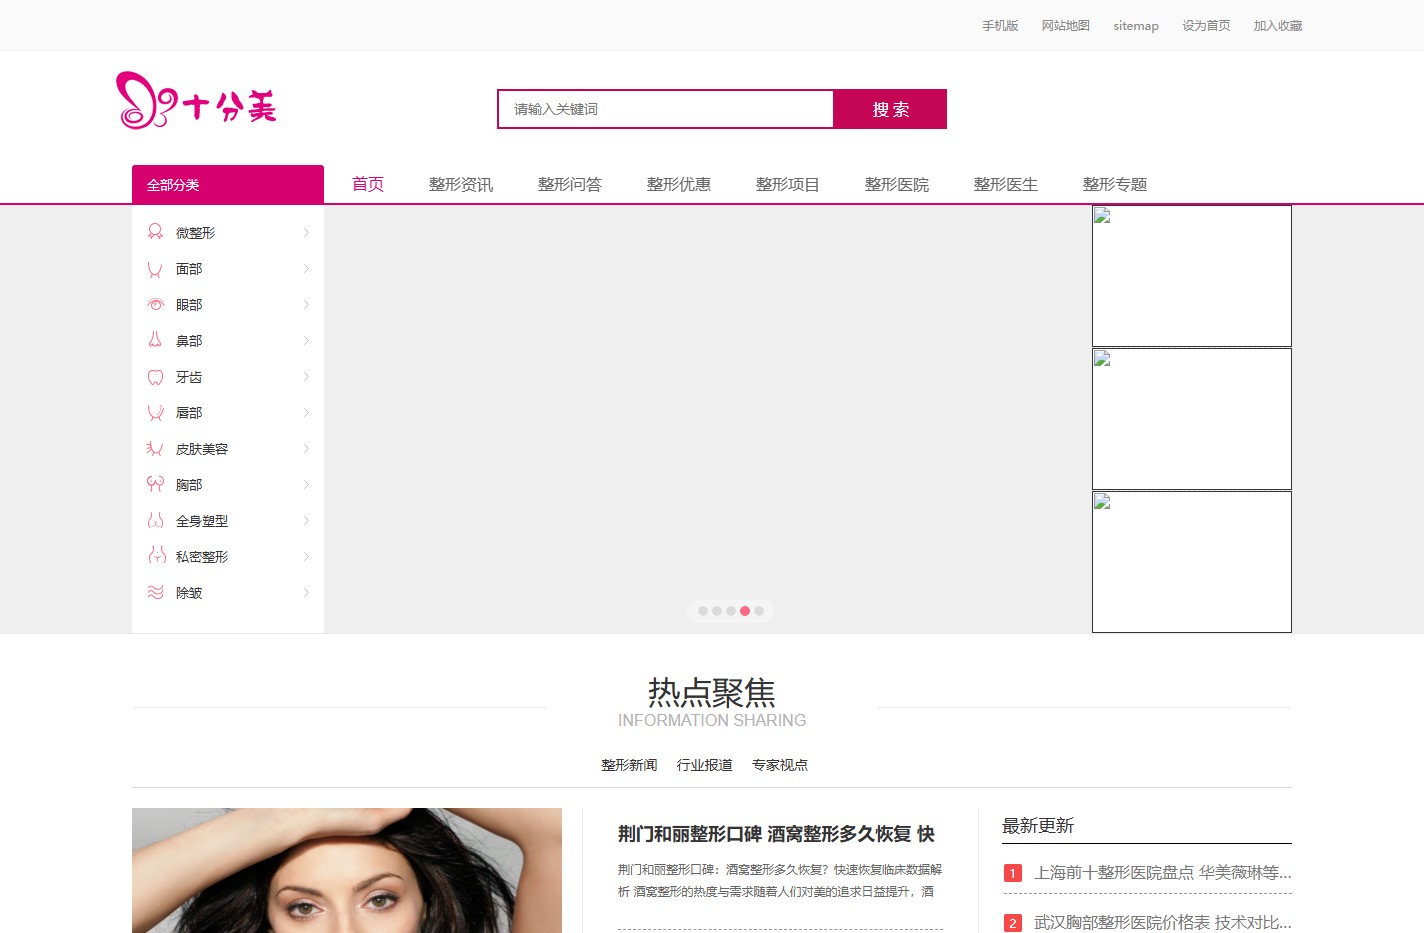
Task: Open the 全部分类 category menu
Action: click(x=228, y=184)
